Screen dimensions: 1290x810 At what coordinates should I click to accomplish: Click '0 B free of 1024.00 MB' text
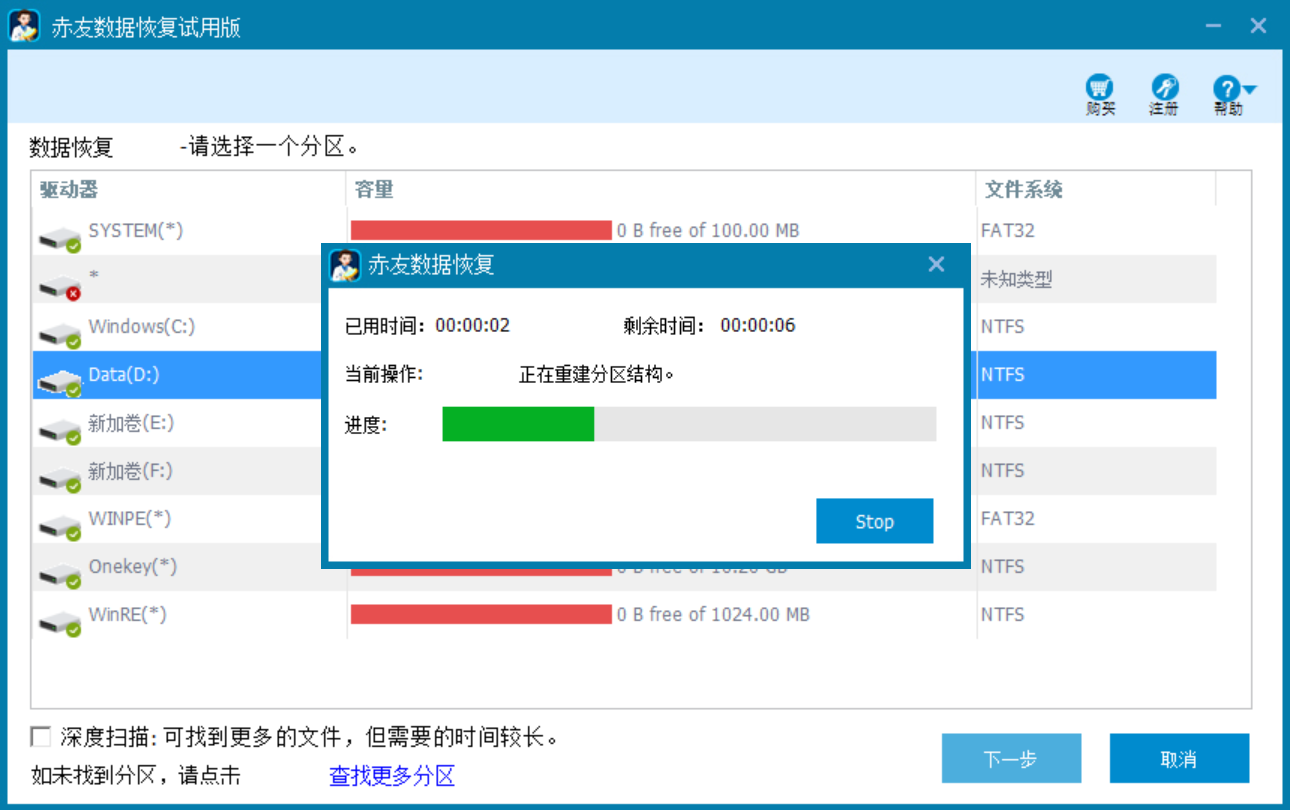pos(713,614)
